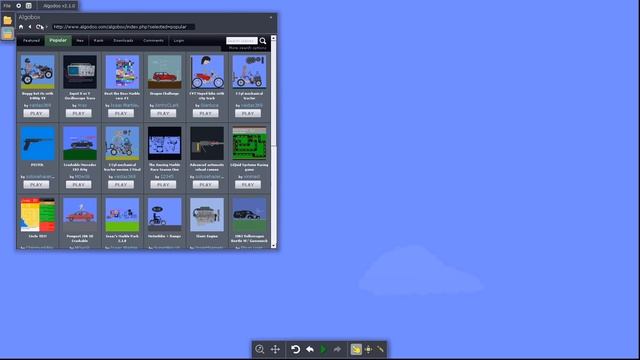
Task: Open the pistol scene thumbnail
Action: click(x=38, y=143)
